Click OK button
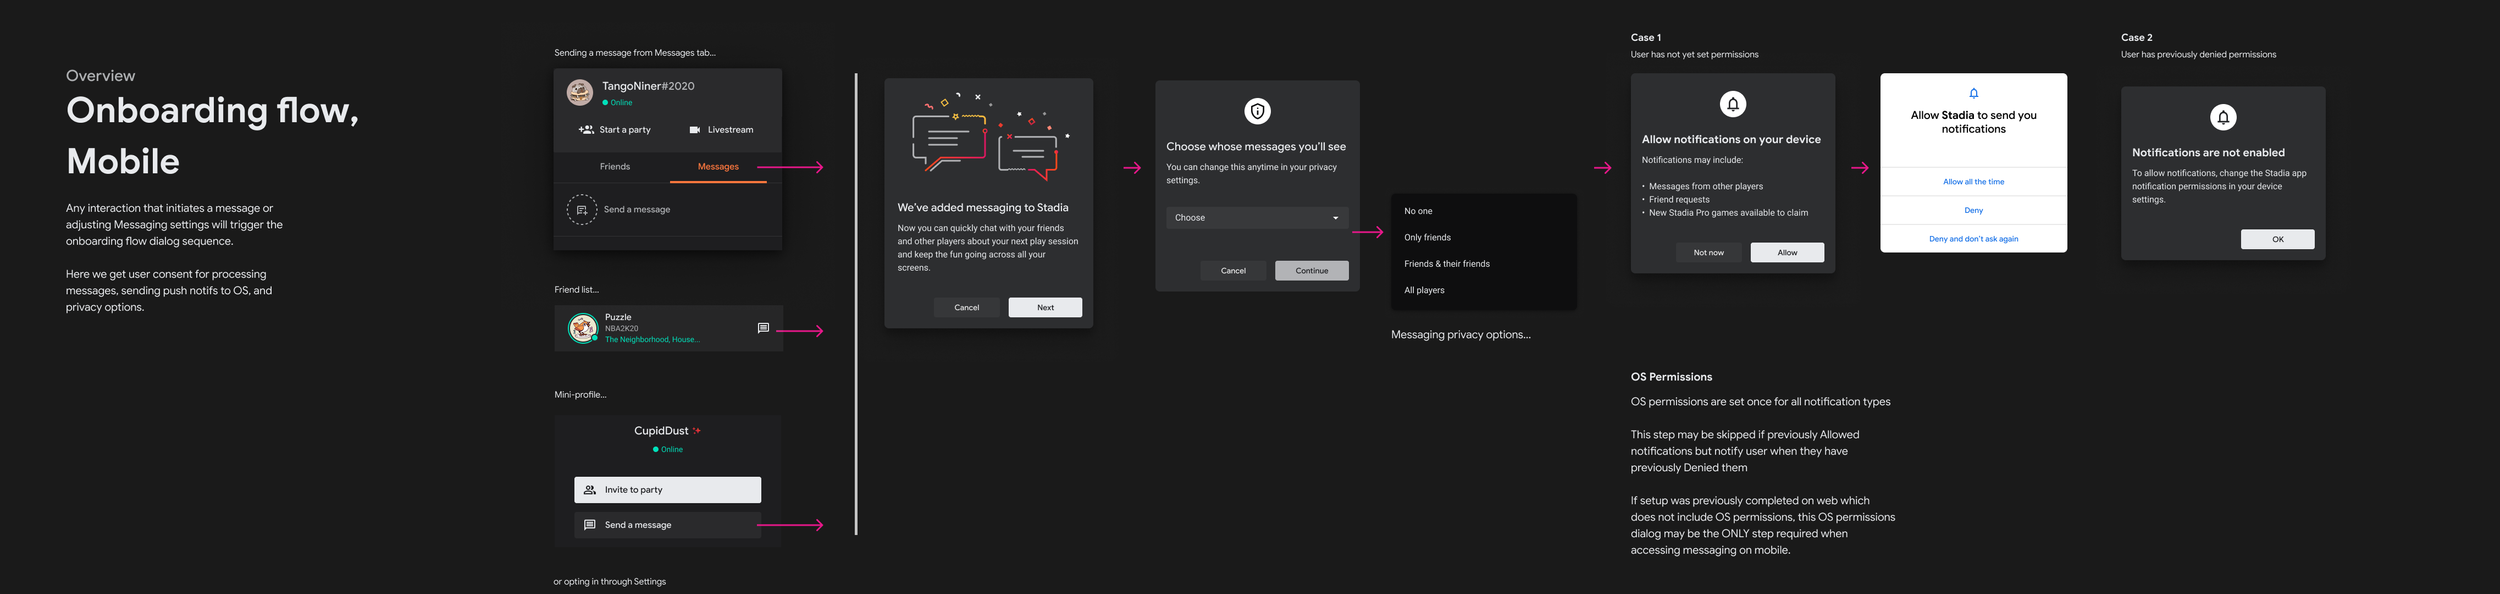The height and width of the screenshot is (594, 2500). coord(2277,240)
